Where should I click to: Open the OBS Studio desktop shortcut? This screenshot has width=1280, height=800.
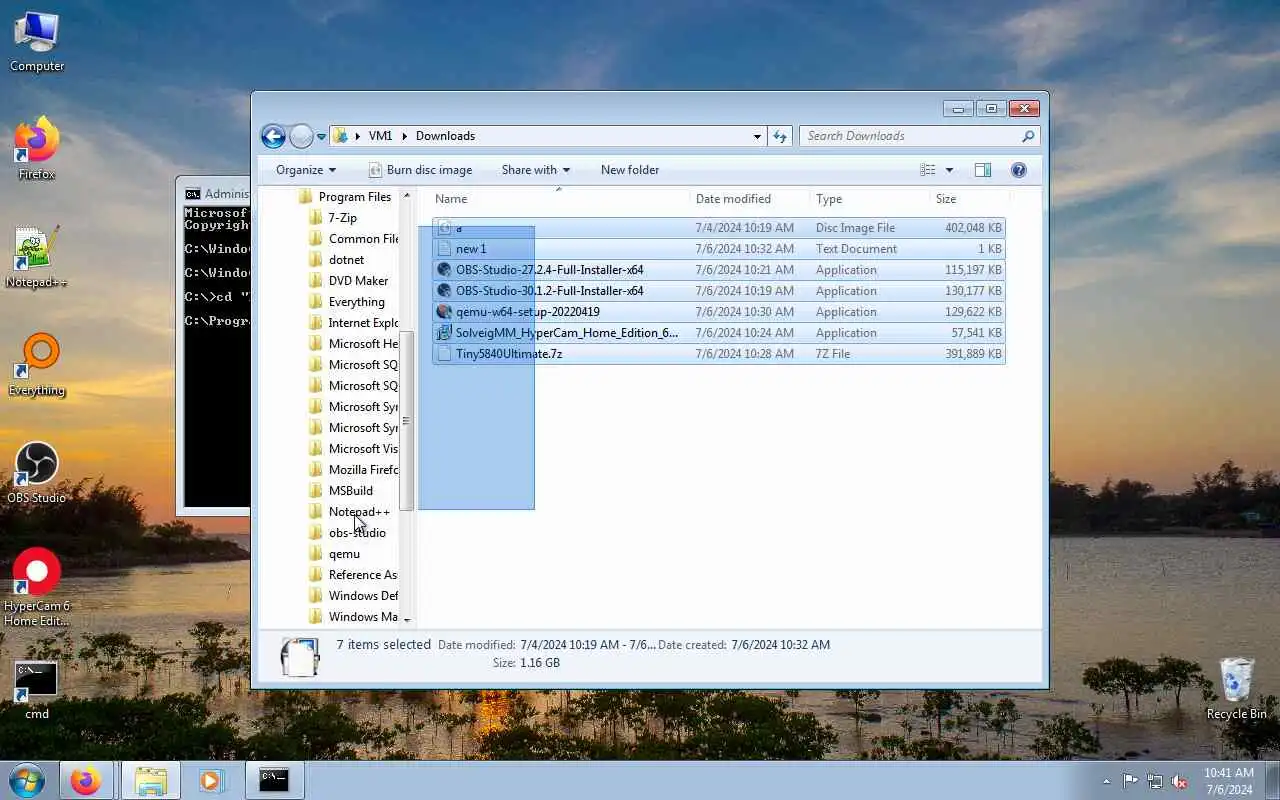click(37, 473)
